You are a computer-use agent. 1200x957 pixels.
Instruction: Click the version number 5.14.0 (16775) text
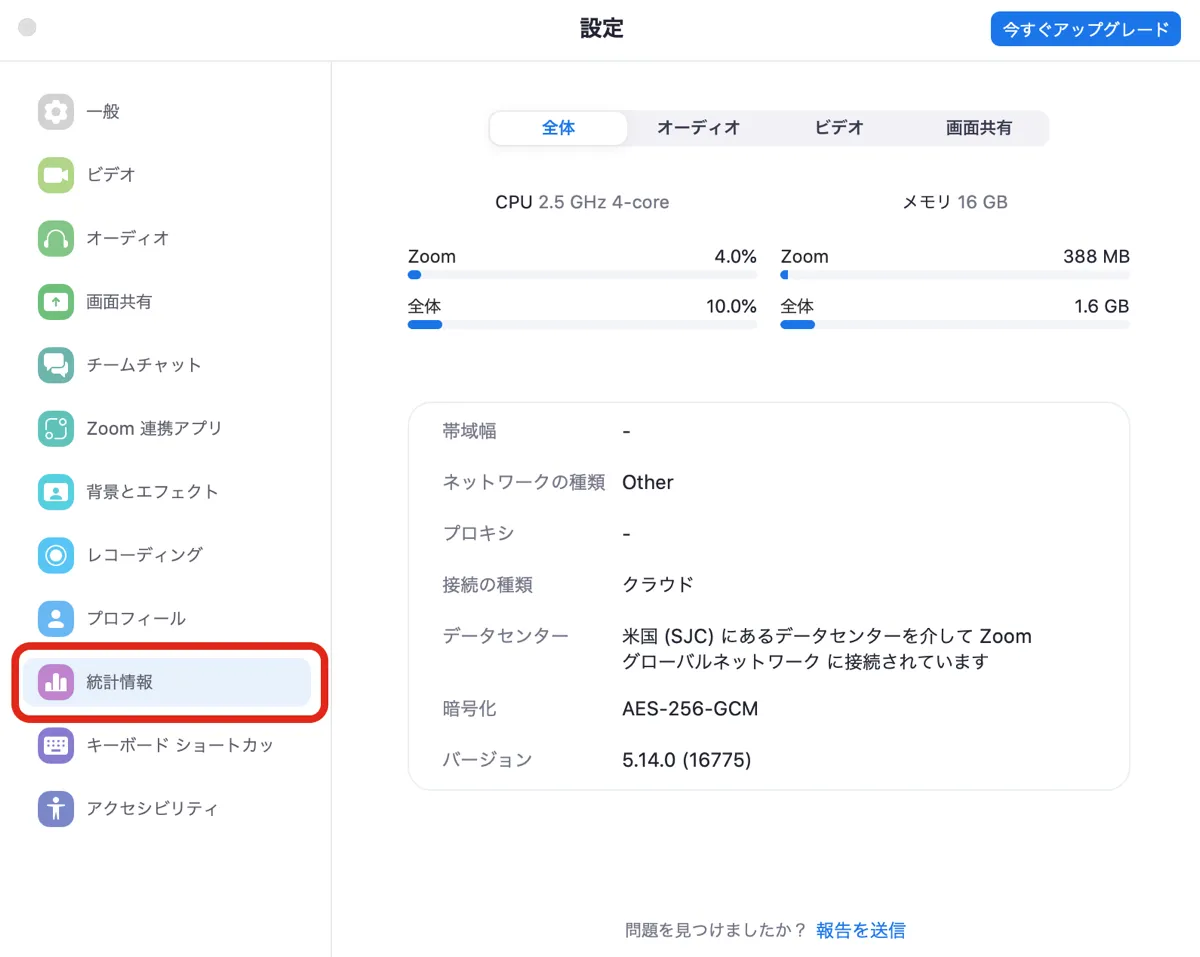(686, 760)
